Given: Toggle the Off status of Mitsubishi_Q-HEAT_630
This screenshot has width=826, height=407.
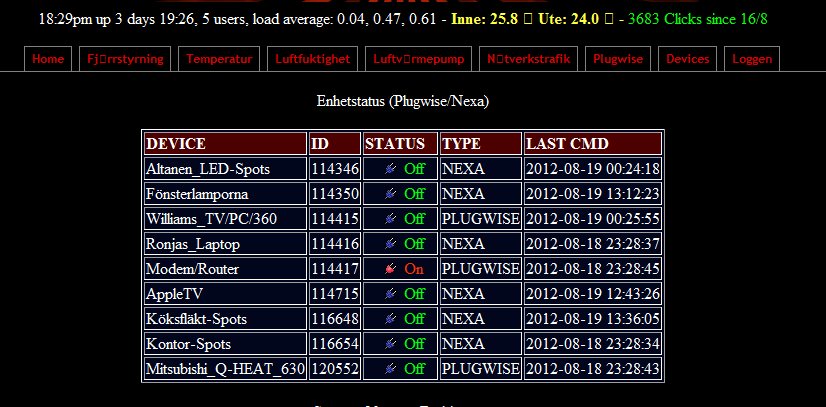Looking at the screenshot, I should pyautogui.click(x=414, y=369).
